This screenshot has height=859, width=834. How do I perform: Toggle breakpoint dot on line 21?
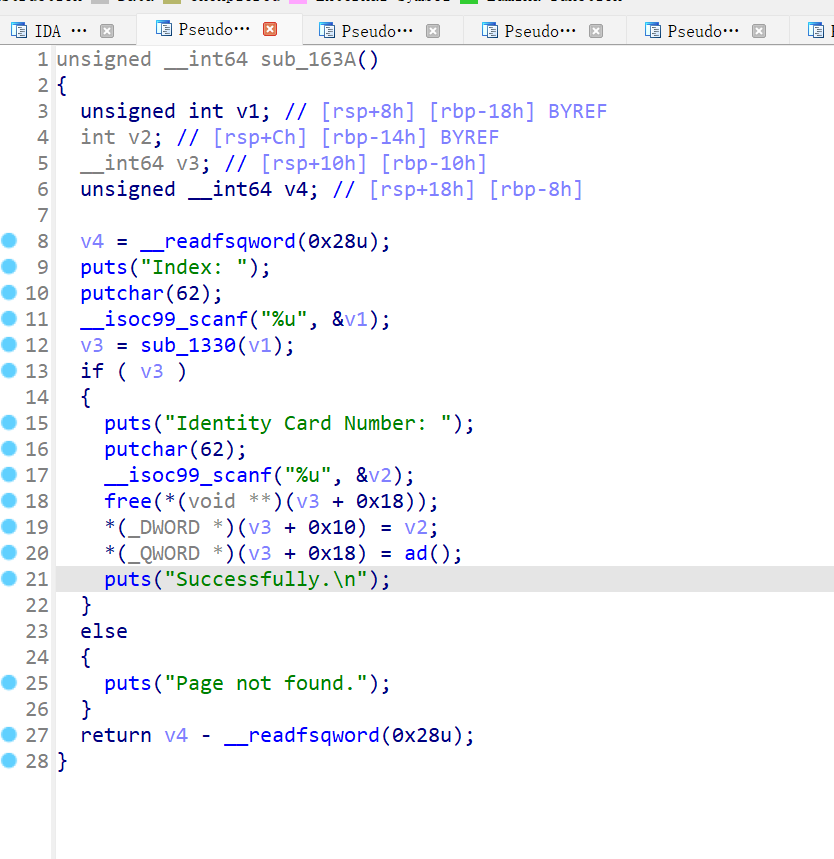(9, 579)
